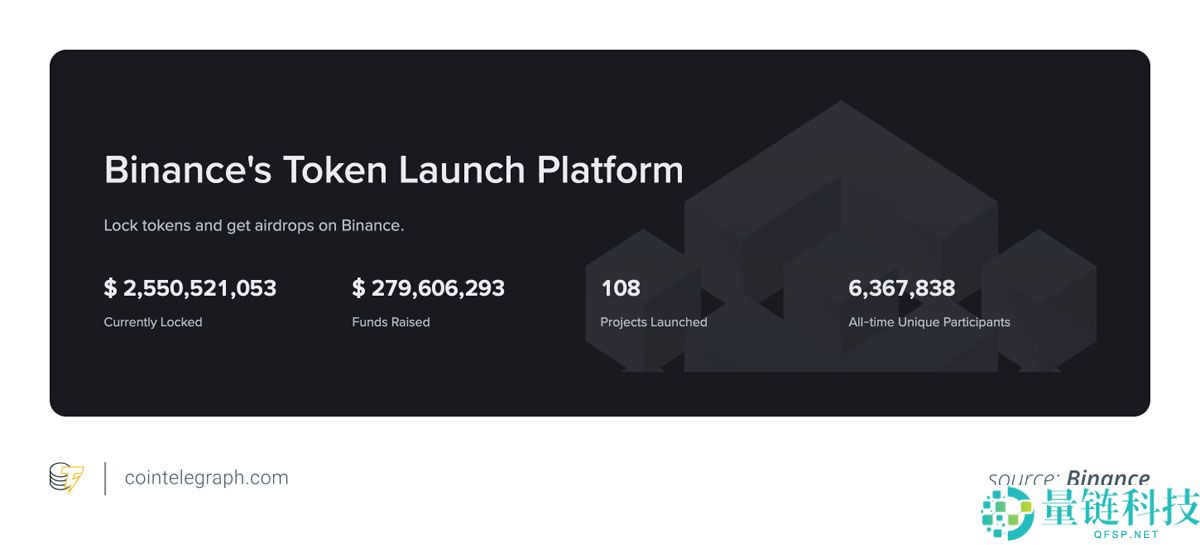Click the green pixelated watermark logo
The height and width of the screenshot is (545, 1200).
(1007, 515)
